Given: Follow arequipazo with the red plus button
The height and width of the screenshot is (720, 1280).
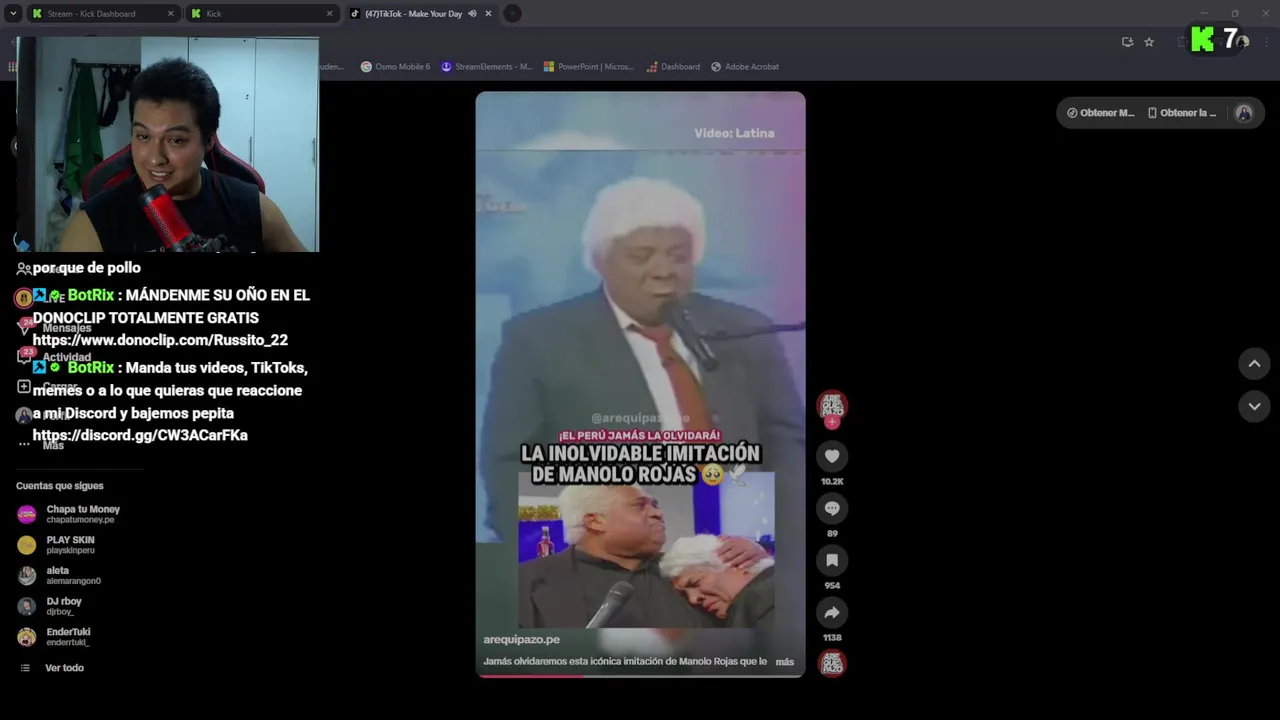Looking at the screenshot, I should [x=832, y=422].
